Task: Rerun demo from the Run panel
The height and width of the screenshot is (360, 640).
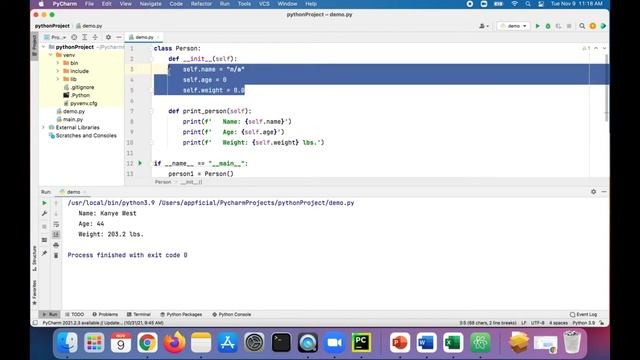Action: (x=44, y=203)
